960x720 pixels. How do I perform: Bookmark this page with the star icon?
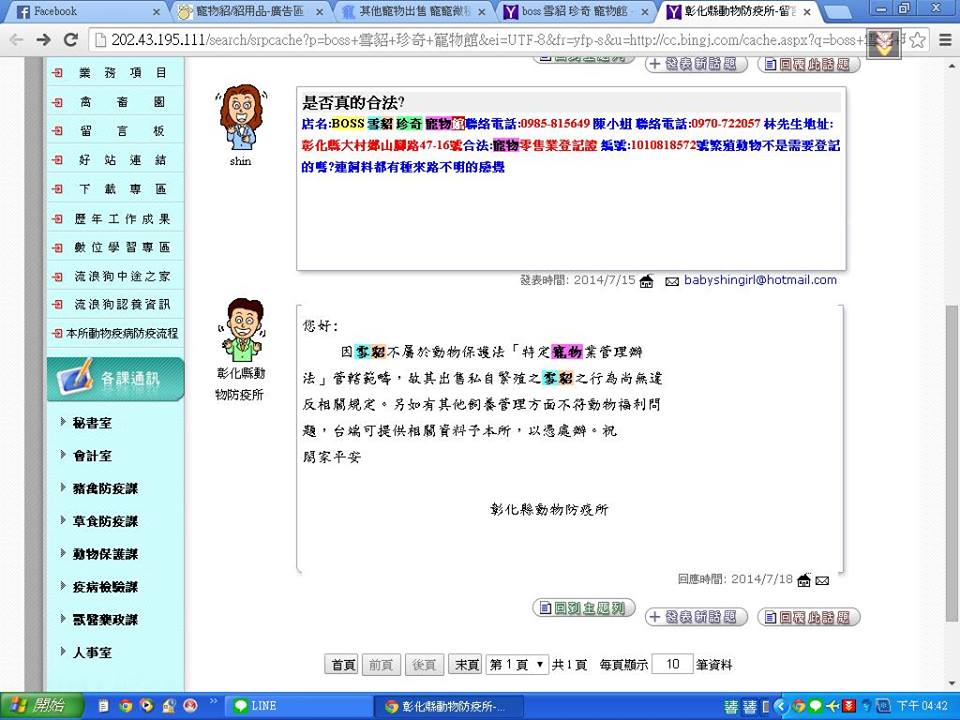coord(917,40)
